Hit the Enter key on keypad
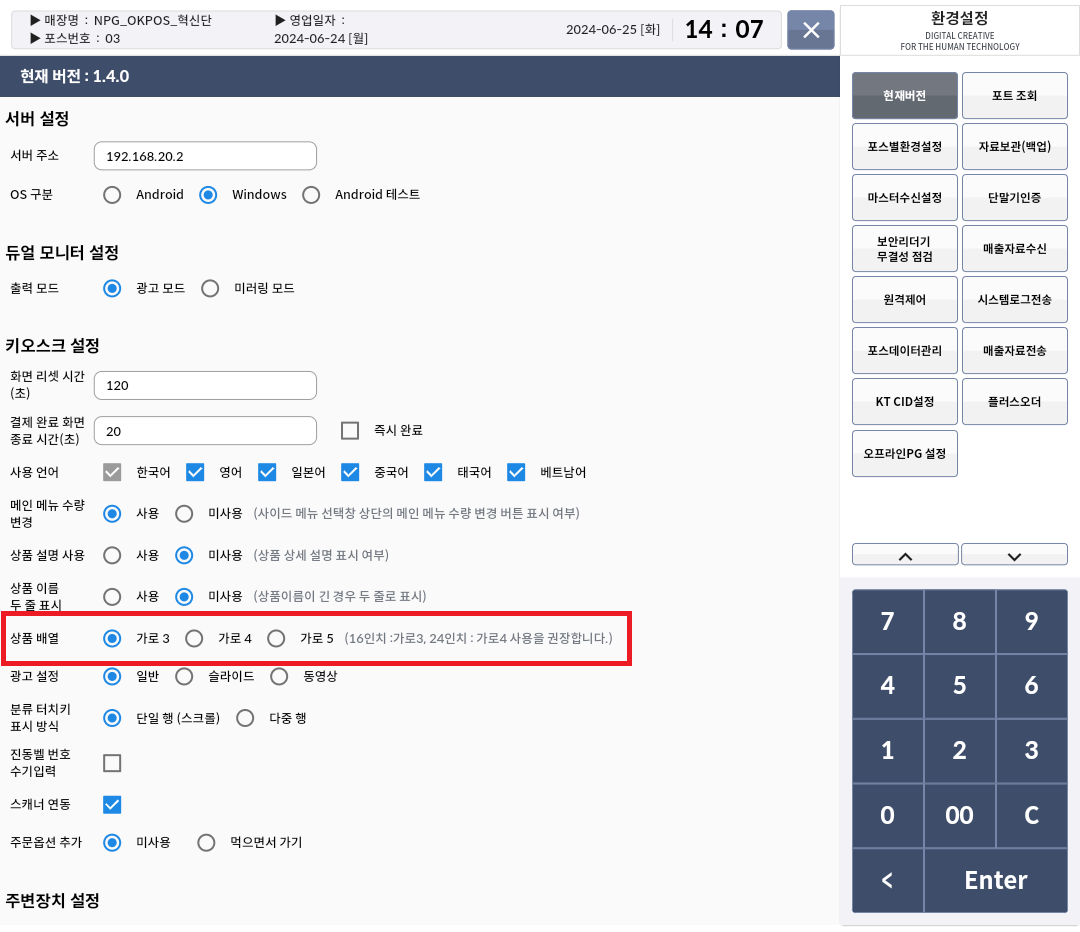1080x932 pixels. 995,880
